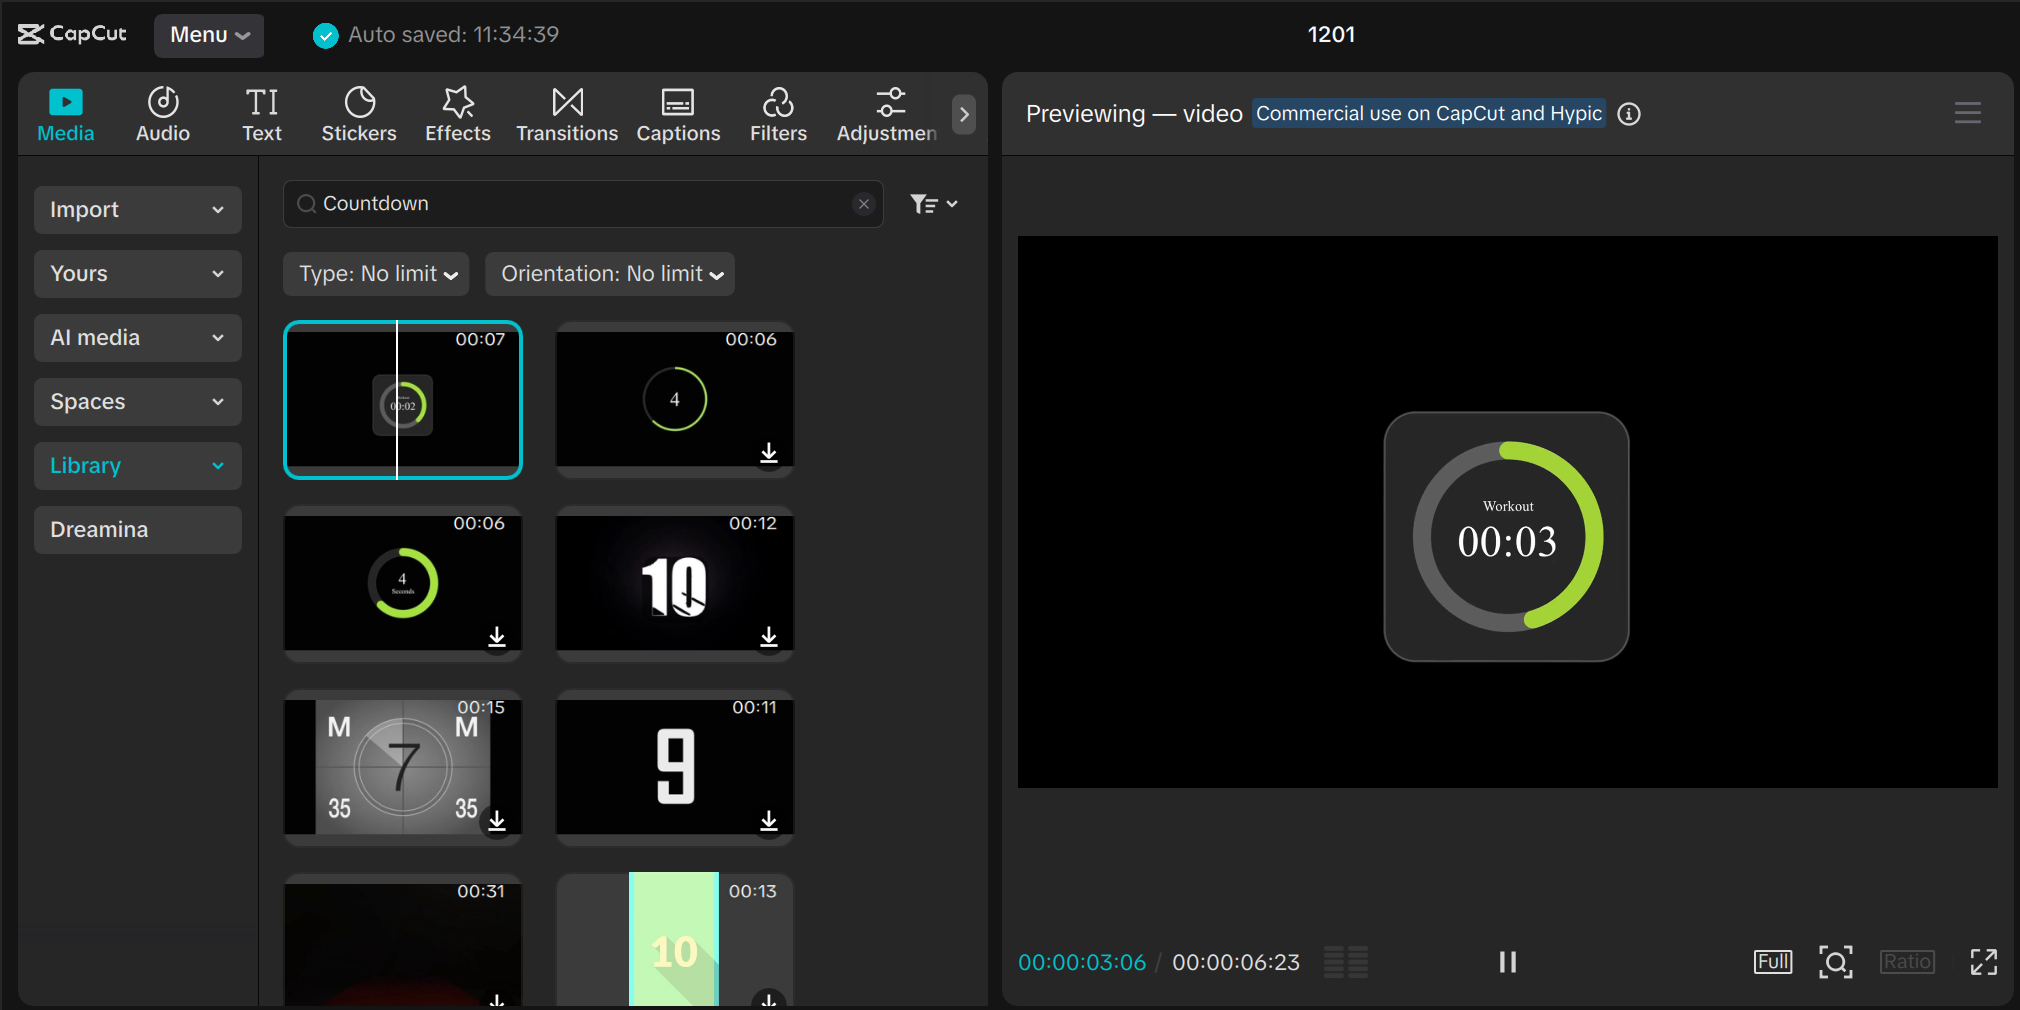
Task: Switch to the Library tab
Action: [x=137, y=465]
